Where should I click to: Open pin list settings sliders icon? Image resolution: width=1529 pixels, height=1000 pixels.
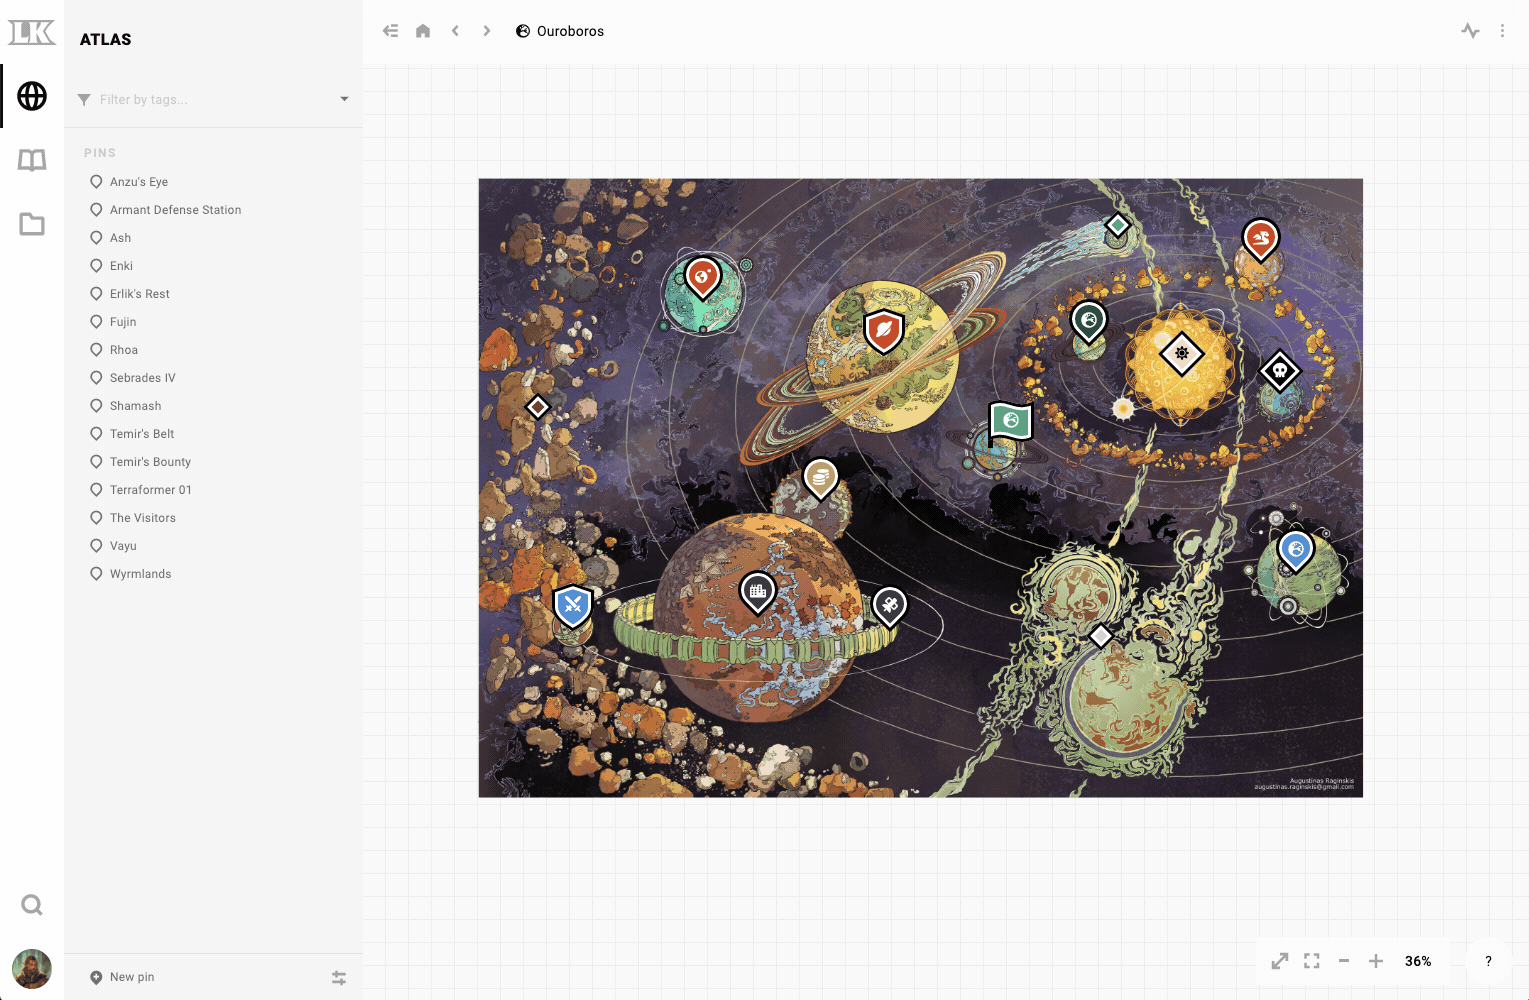coord(339,978)
